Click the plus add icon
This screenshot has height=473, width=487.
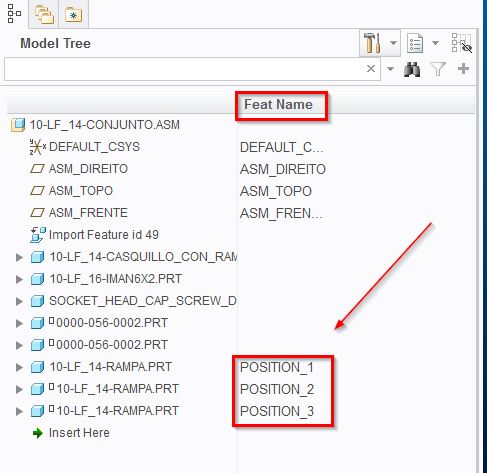coord(463,69)
